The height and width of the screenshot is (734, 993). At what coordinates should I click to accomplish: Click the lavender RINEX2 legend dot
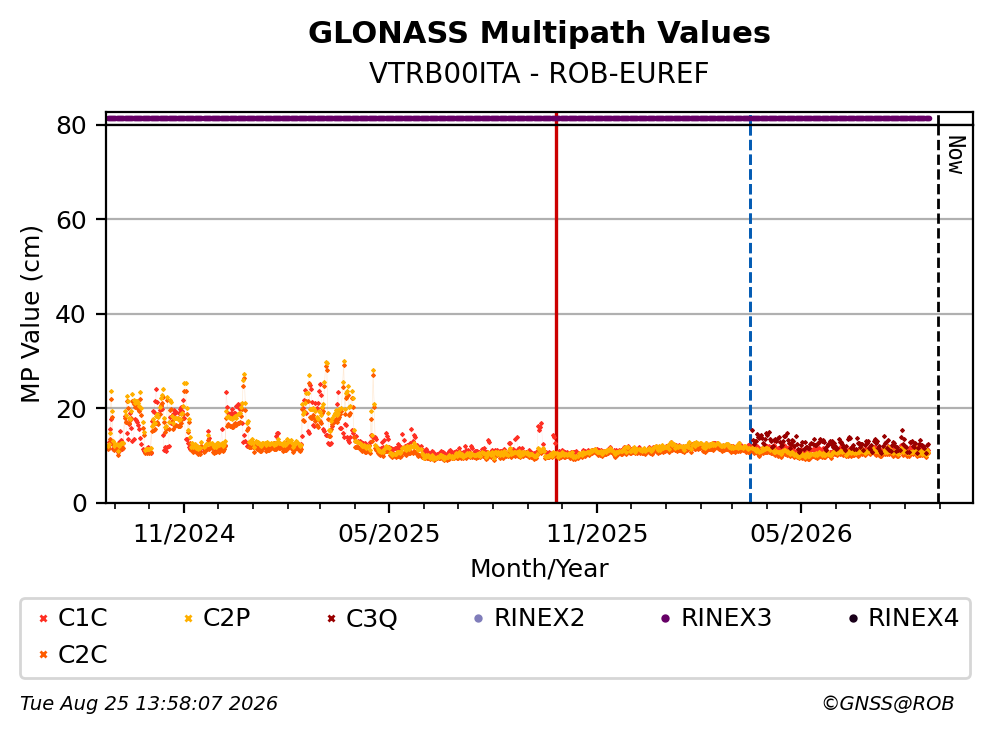(x=478, y=618)
